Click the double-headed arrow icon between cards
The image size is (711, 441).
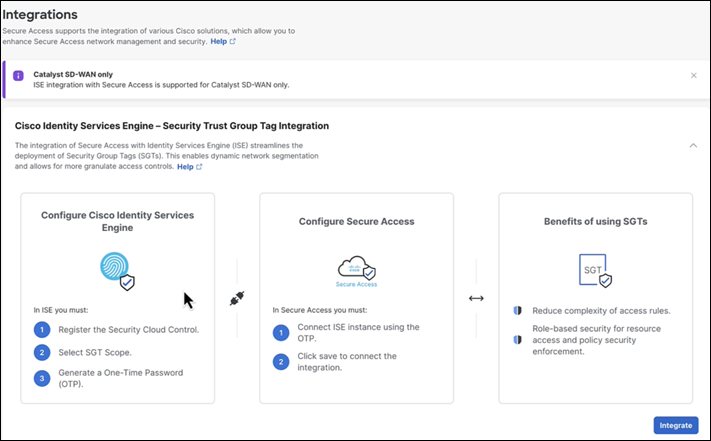pos(476,298)
